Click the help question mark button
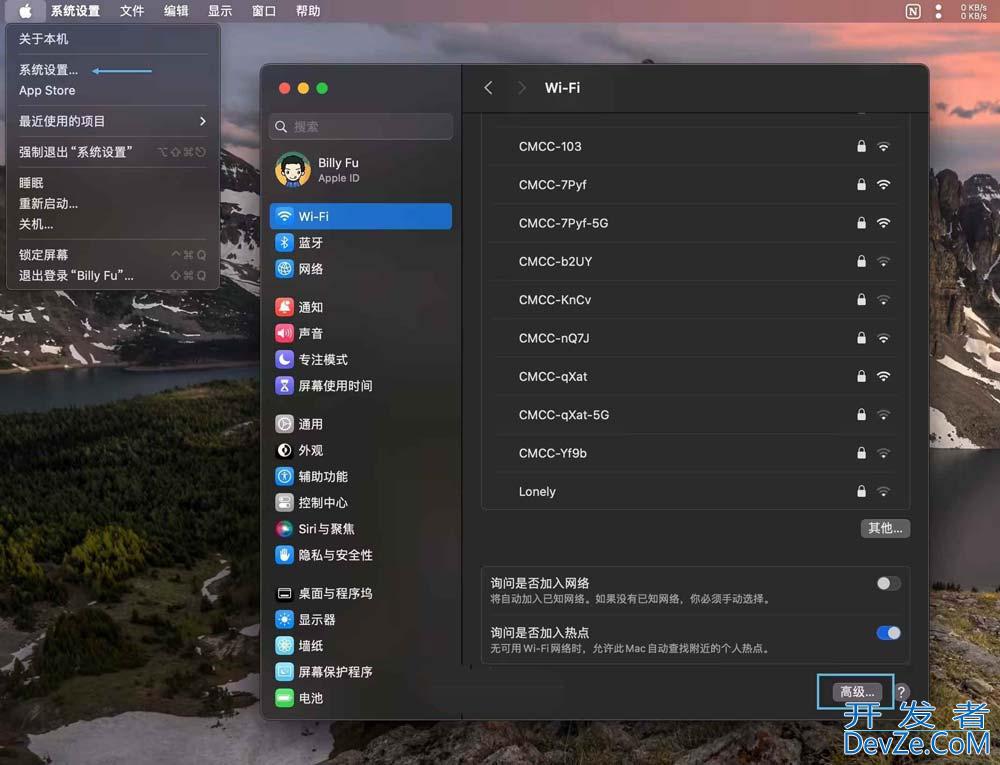 [x=901, y=692]
